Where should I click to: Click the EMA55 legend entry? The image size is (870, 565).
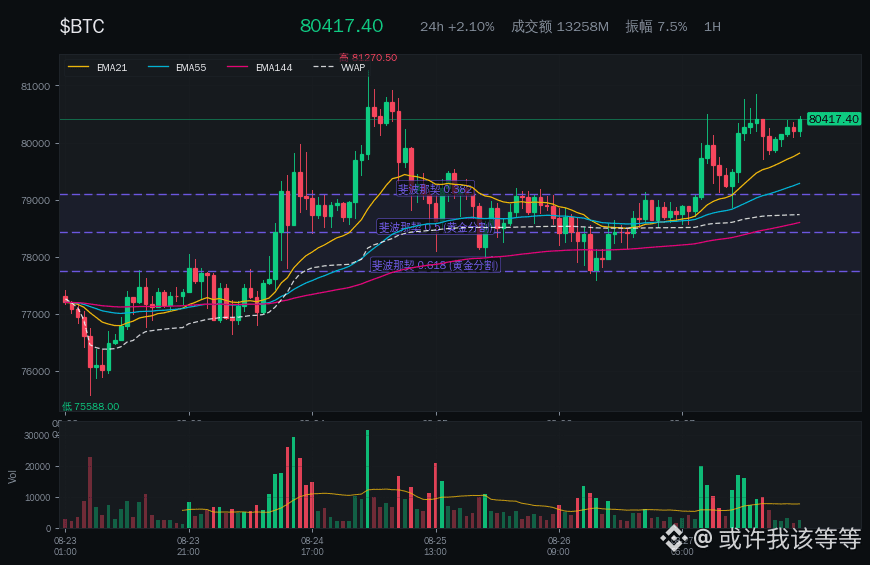click(177, 68)
